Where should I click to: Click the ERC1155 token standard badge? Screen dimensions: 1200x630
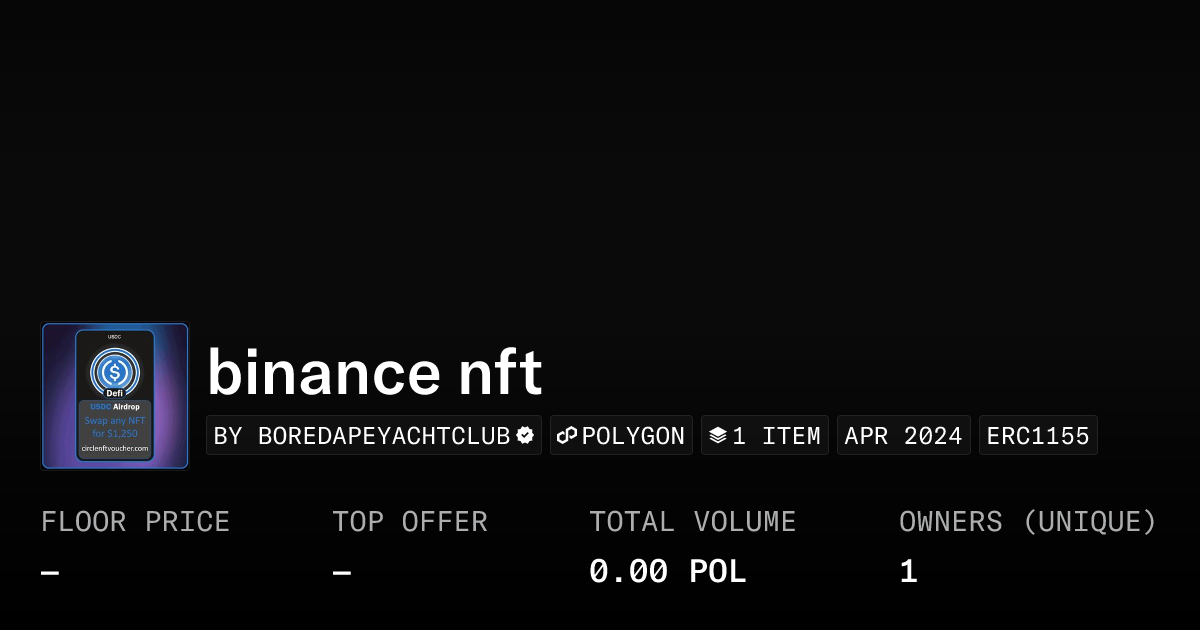pos(1038,435)
